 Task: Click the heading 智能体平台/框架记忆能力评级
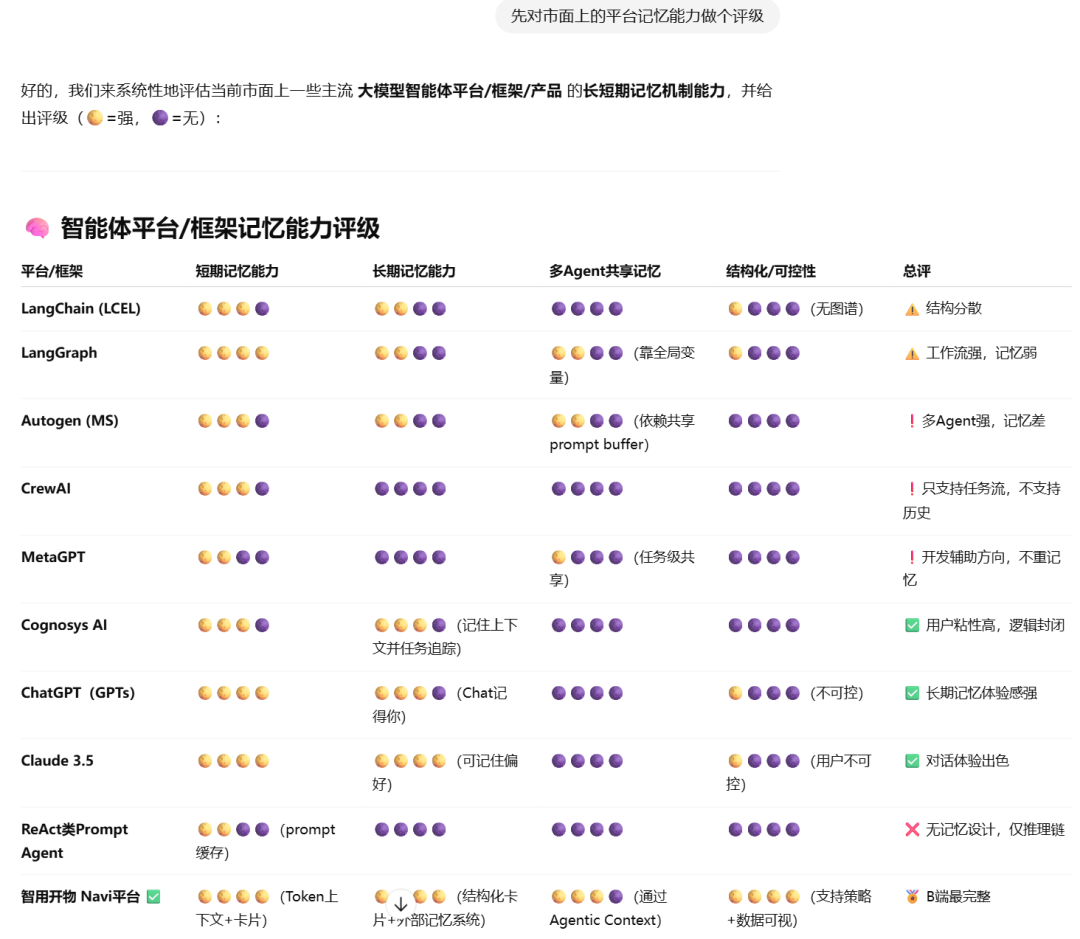pyautogui.click(x=220, y=228)
